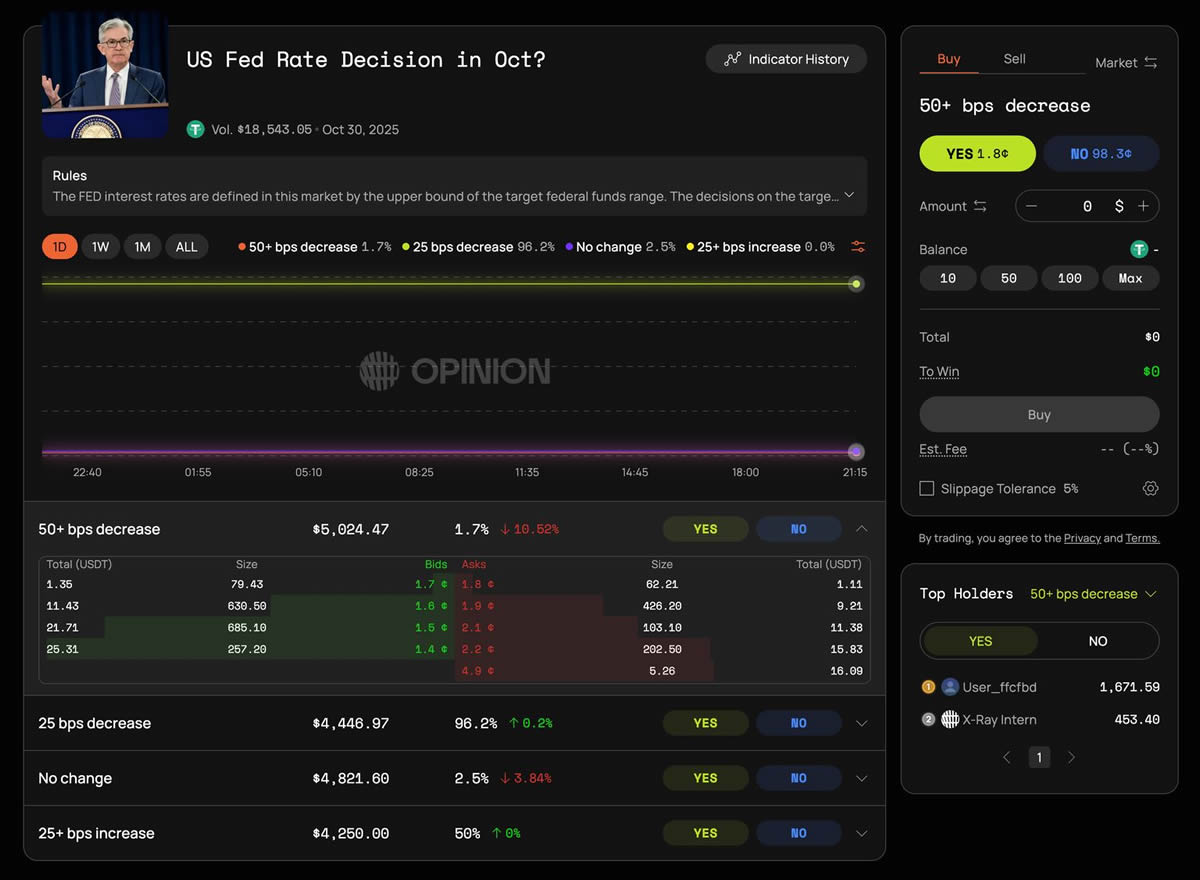Viewport: 1200px width, 880px height.
Task: Enable the Slippage Tolerance checkbox
Action: tap(927, 489)
